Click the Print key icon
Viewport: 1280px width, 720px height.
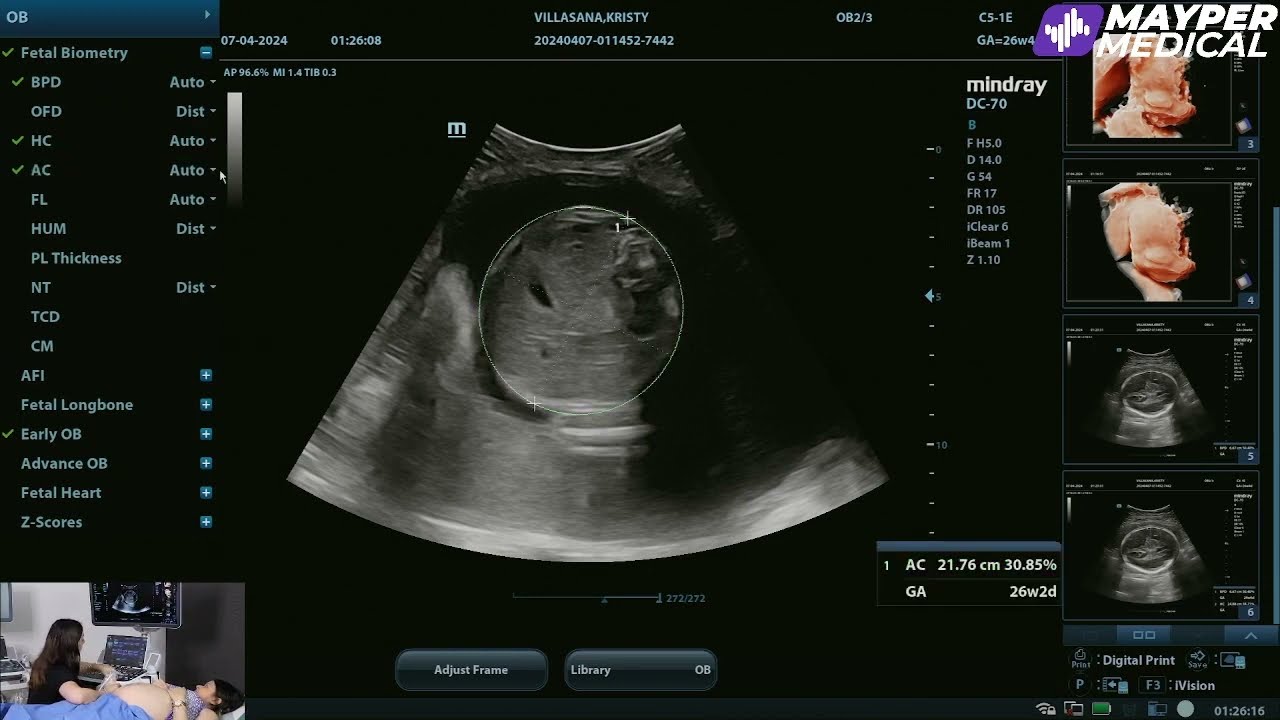(x=1080, y=660)
